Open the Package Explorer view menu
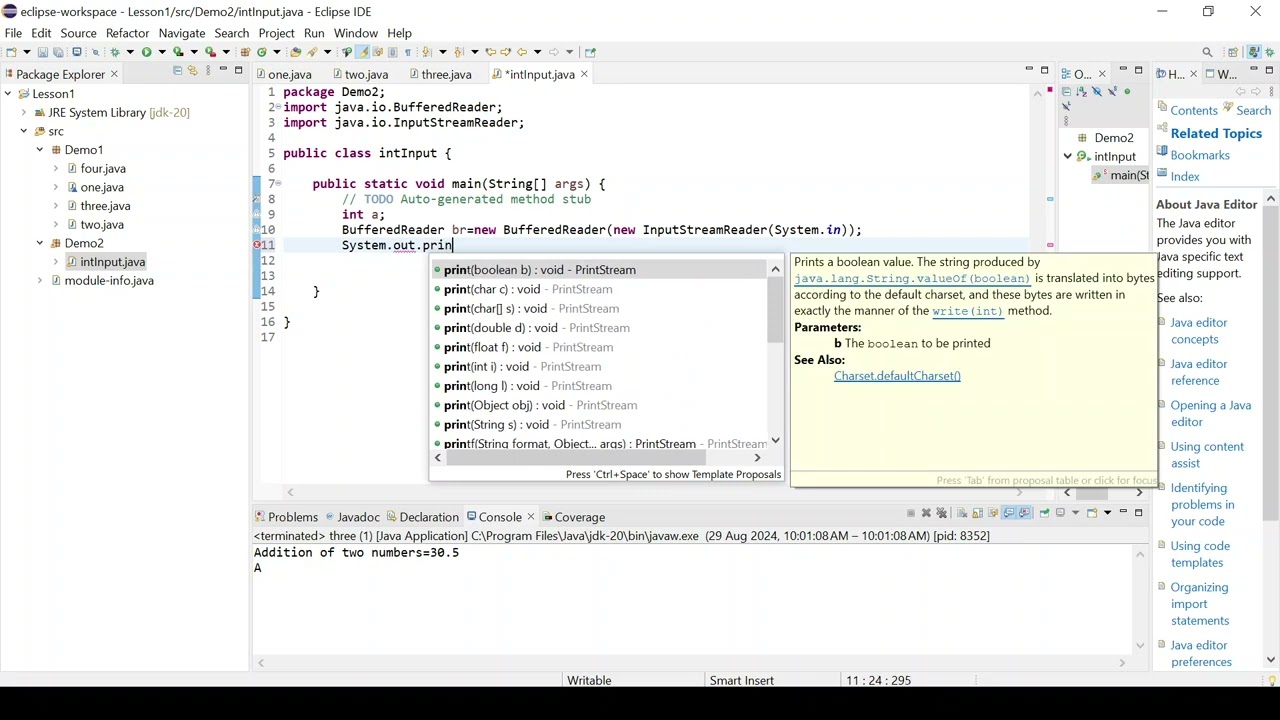The image size is (1280, 720). pyautogui.click(x=208, y=70)
